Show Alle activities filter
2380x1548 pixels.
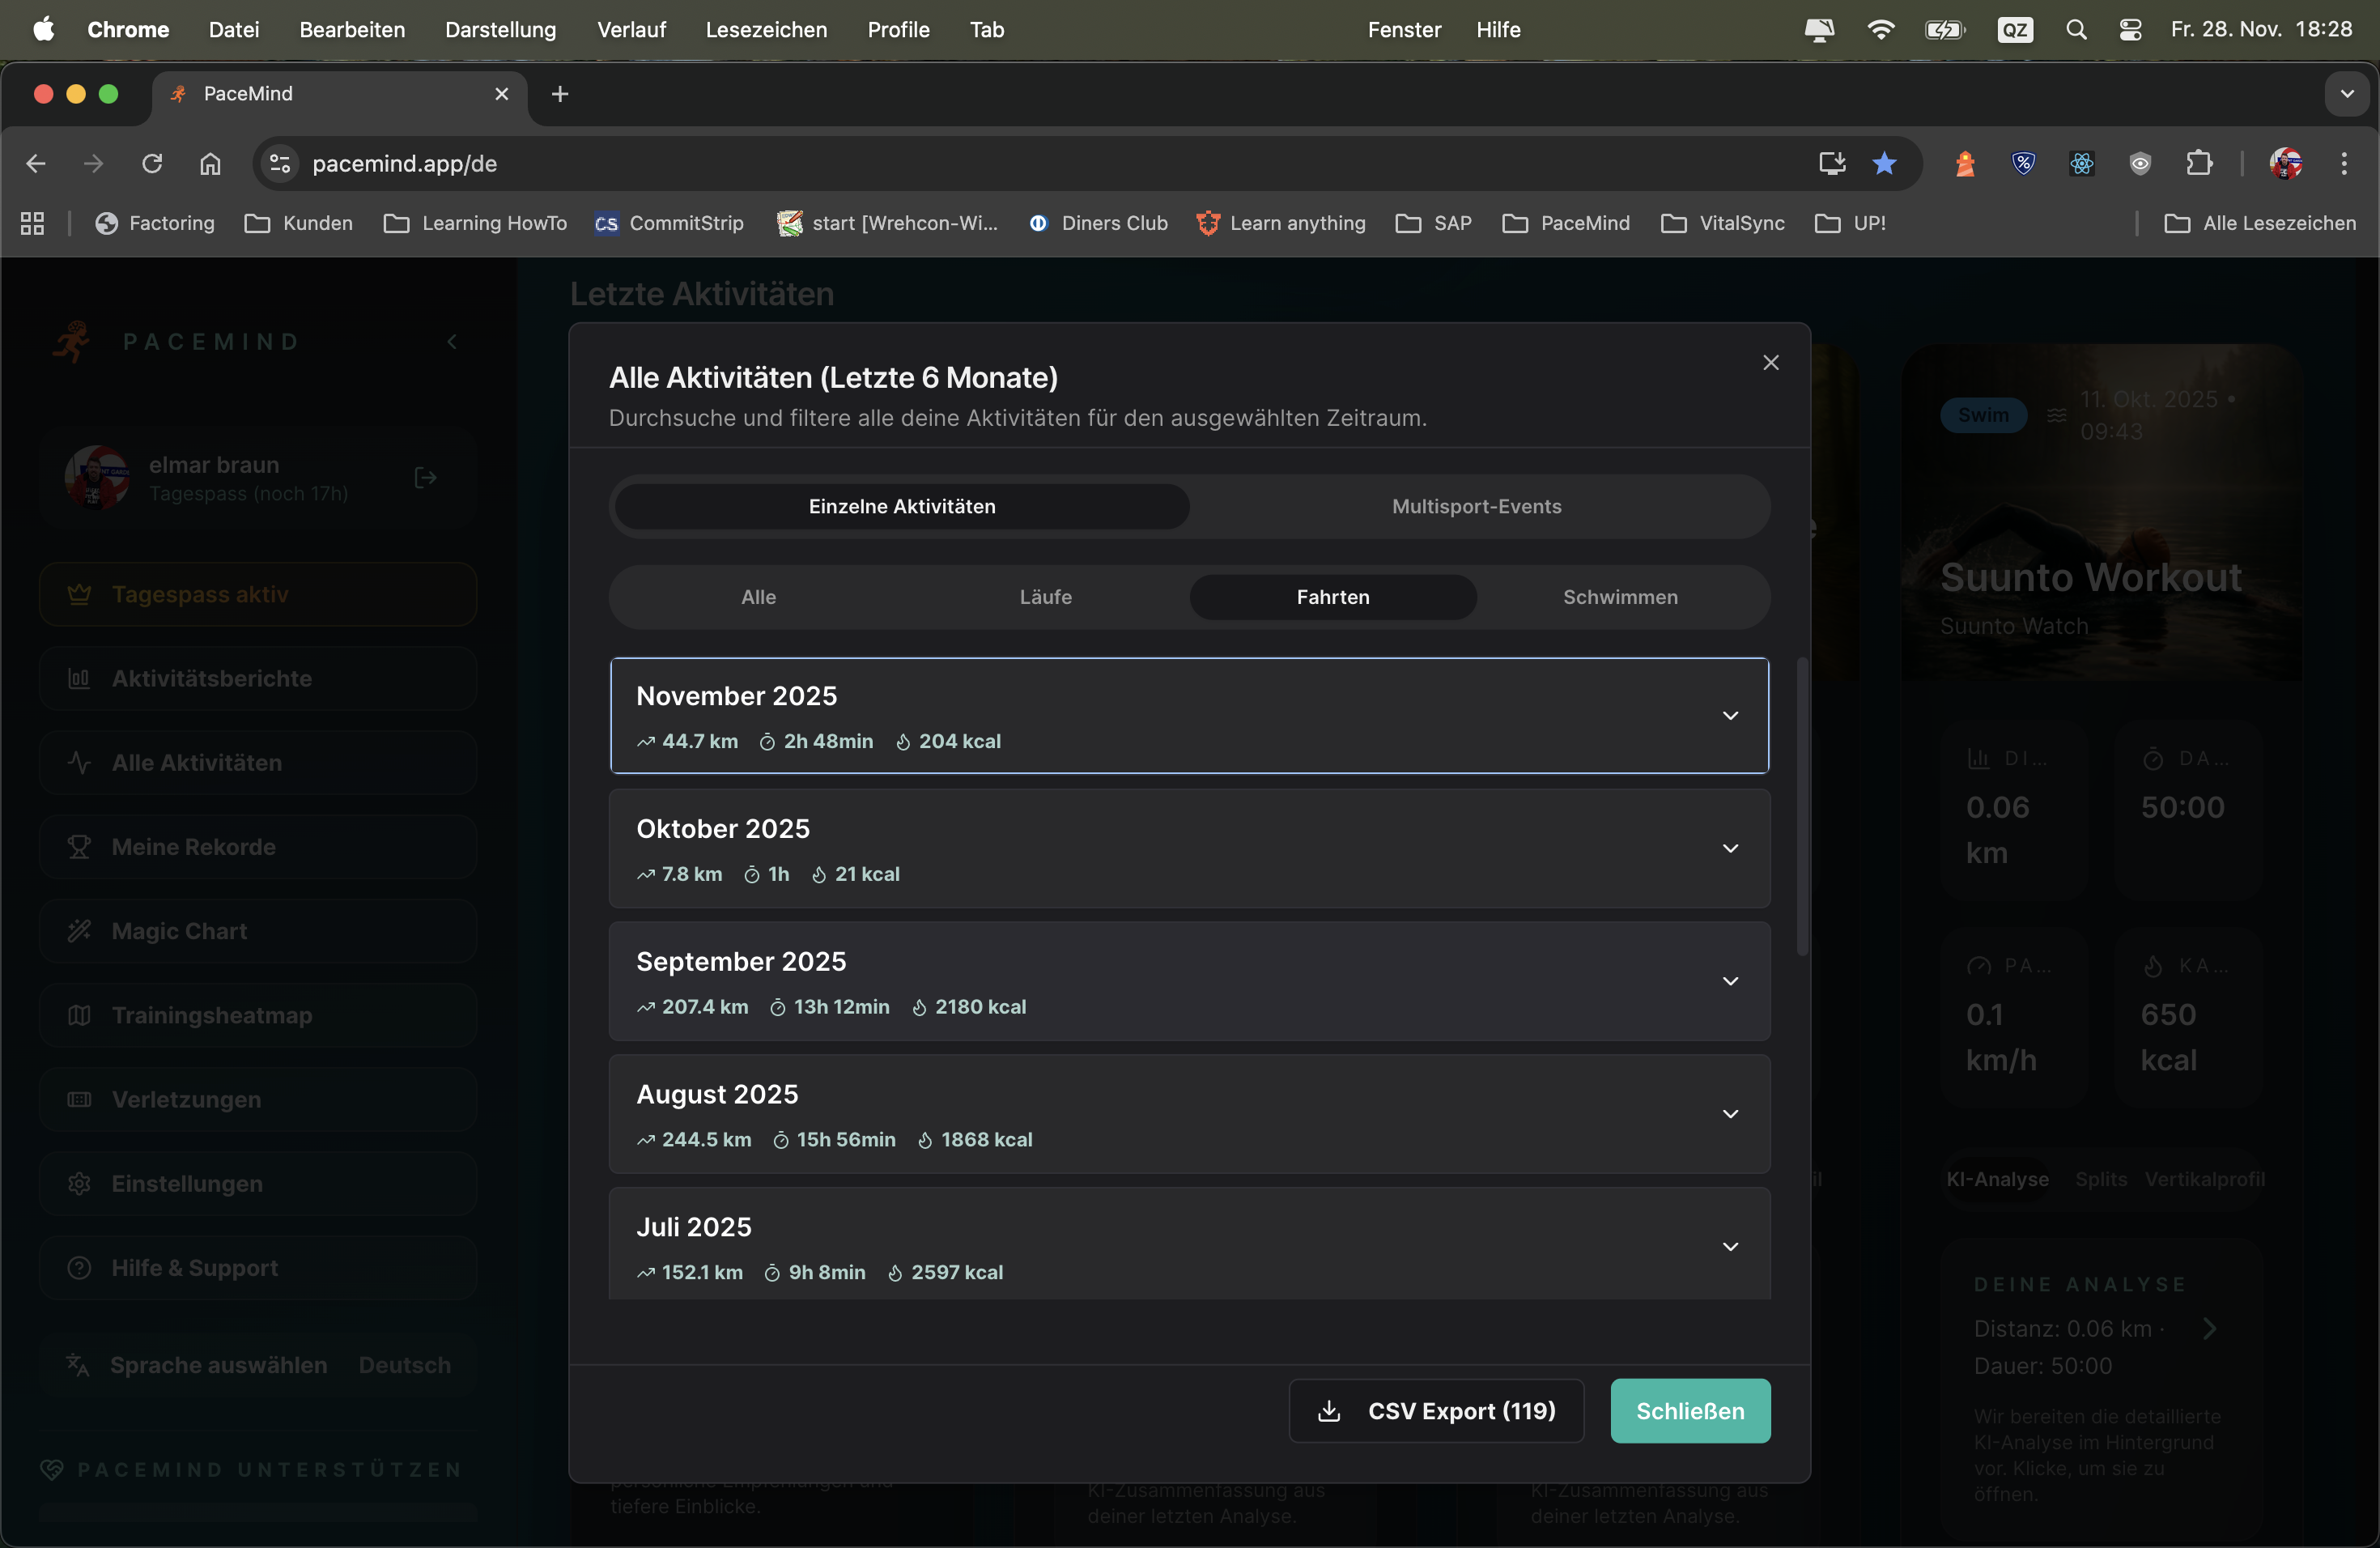[758, 597]
